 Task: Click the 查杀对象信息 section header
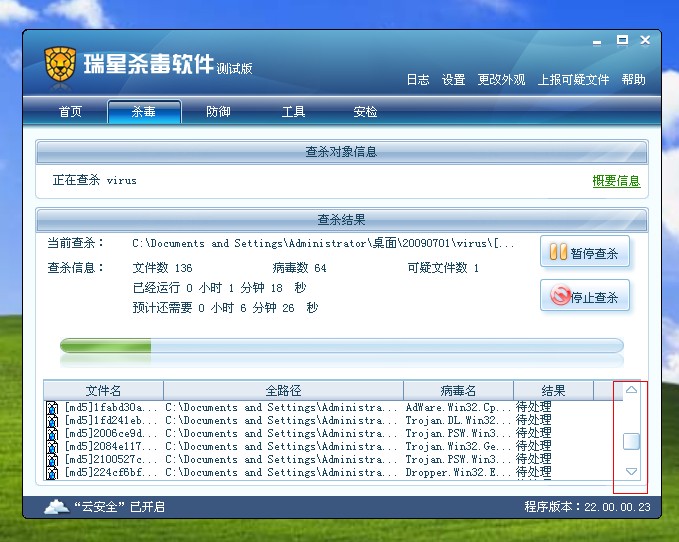point(342,152)
